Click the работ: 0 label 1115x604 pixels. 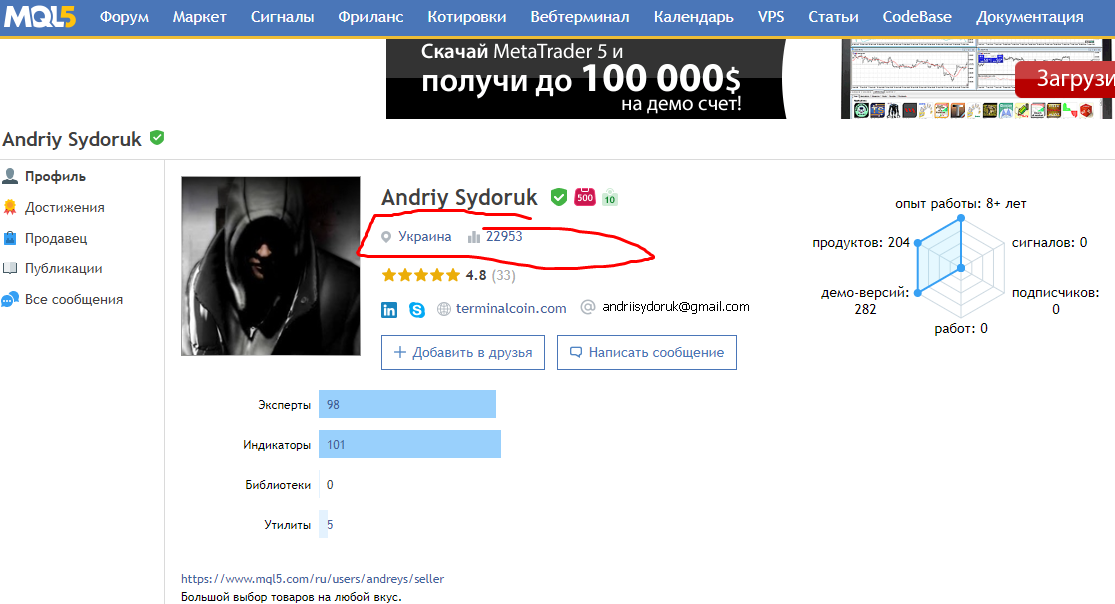click(x=961, y=329)
